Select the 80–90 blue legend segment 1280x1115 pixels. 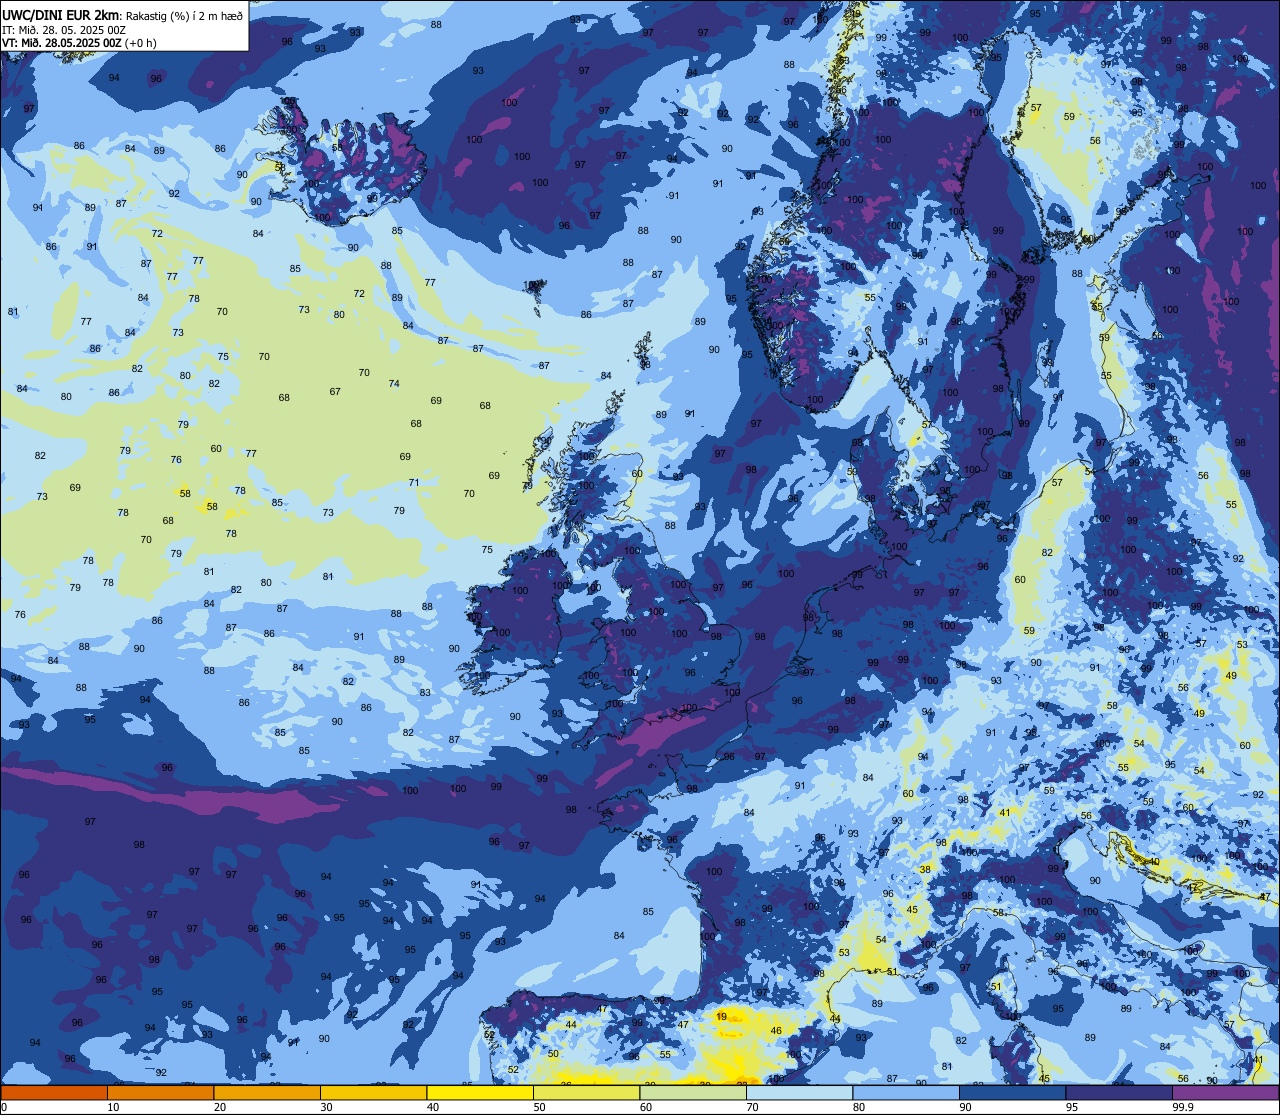click(906, 1092)
